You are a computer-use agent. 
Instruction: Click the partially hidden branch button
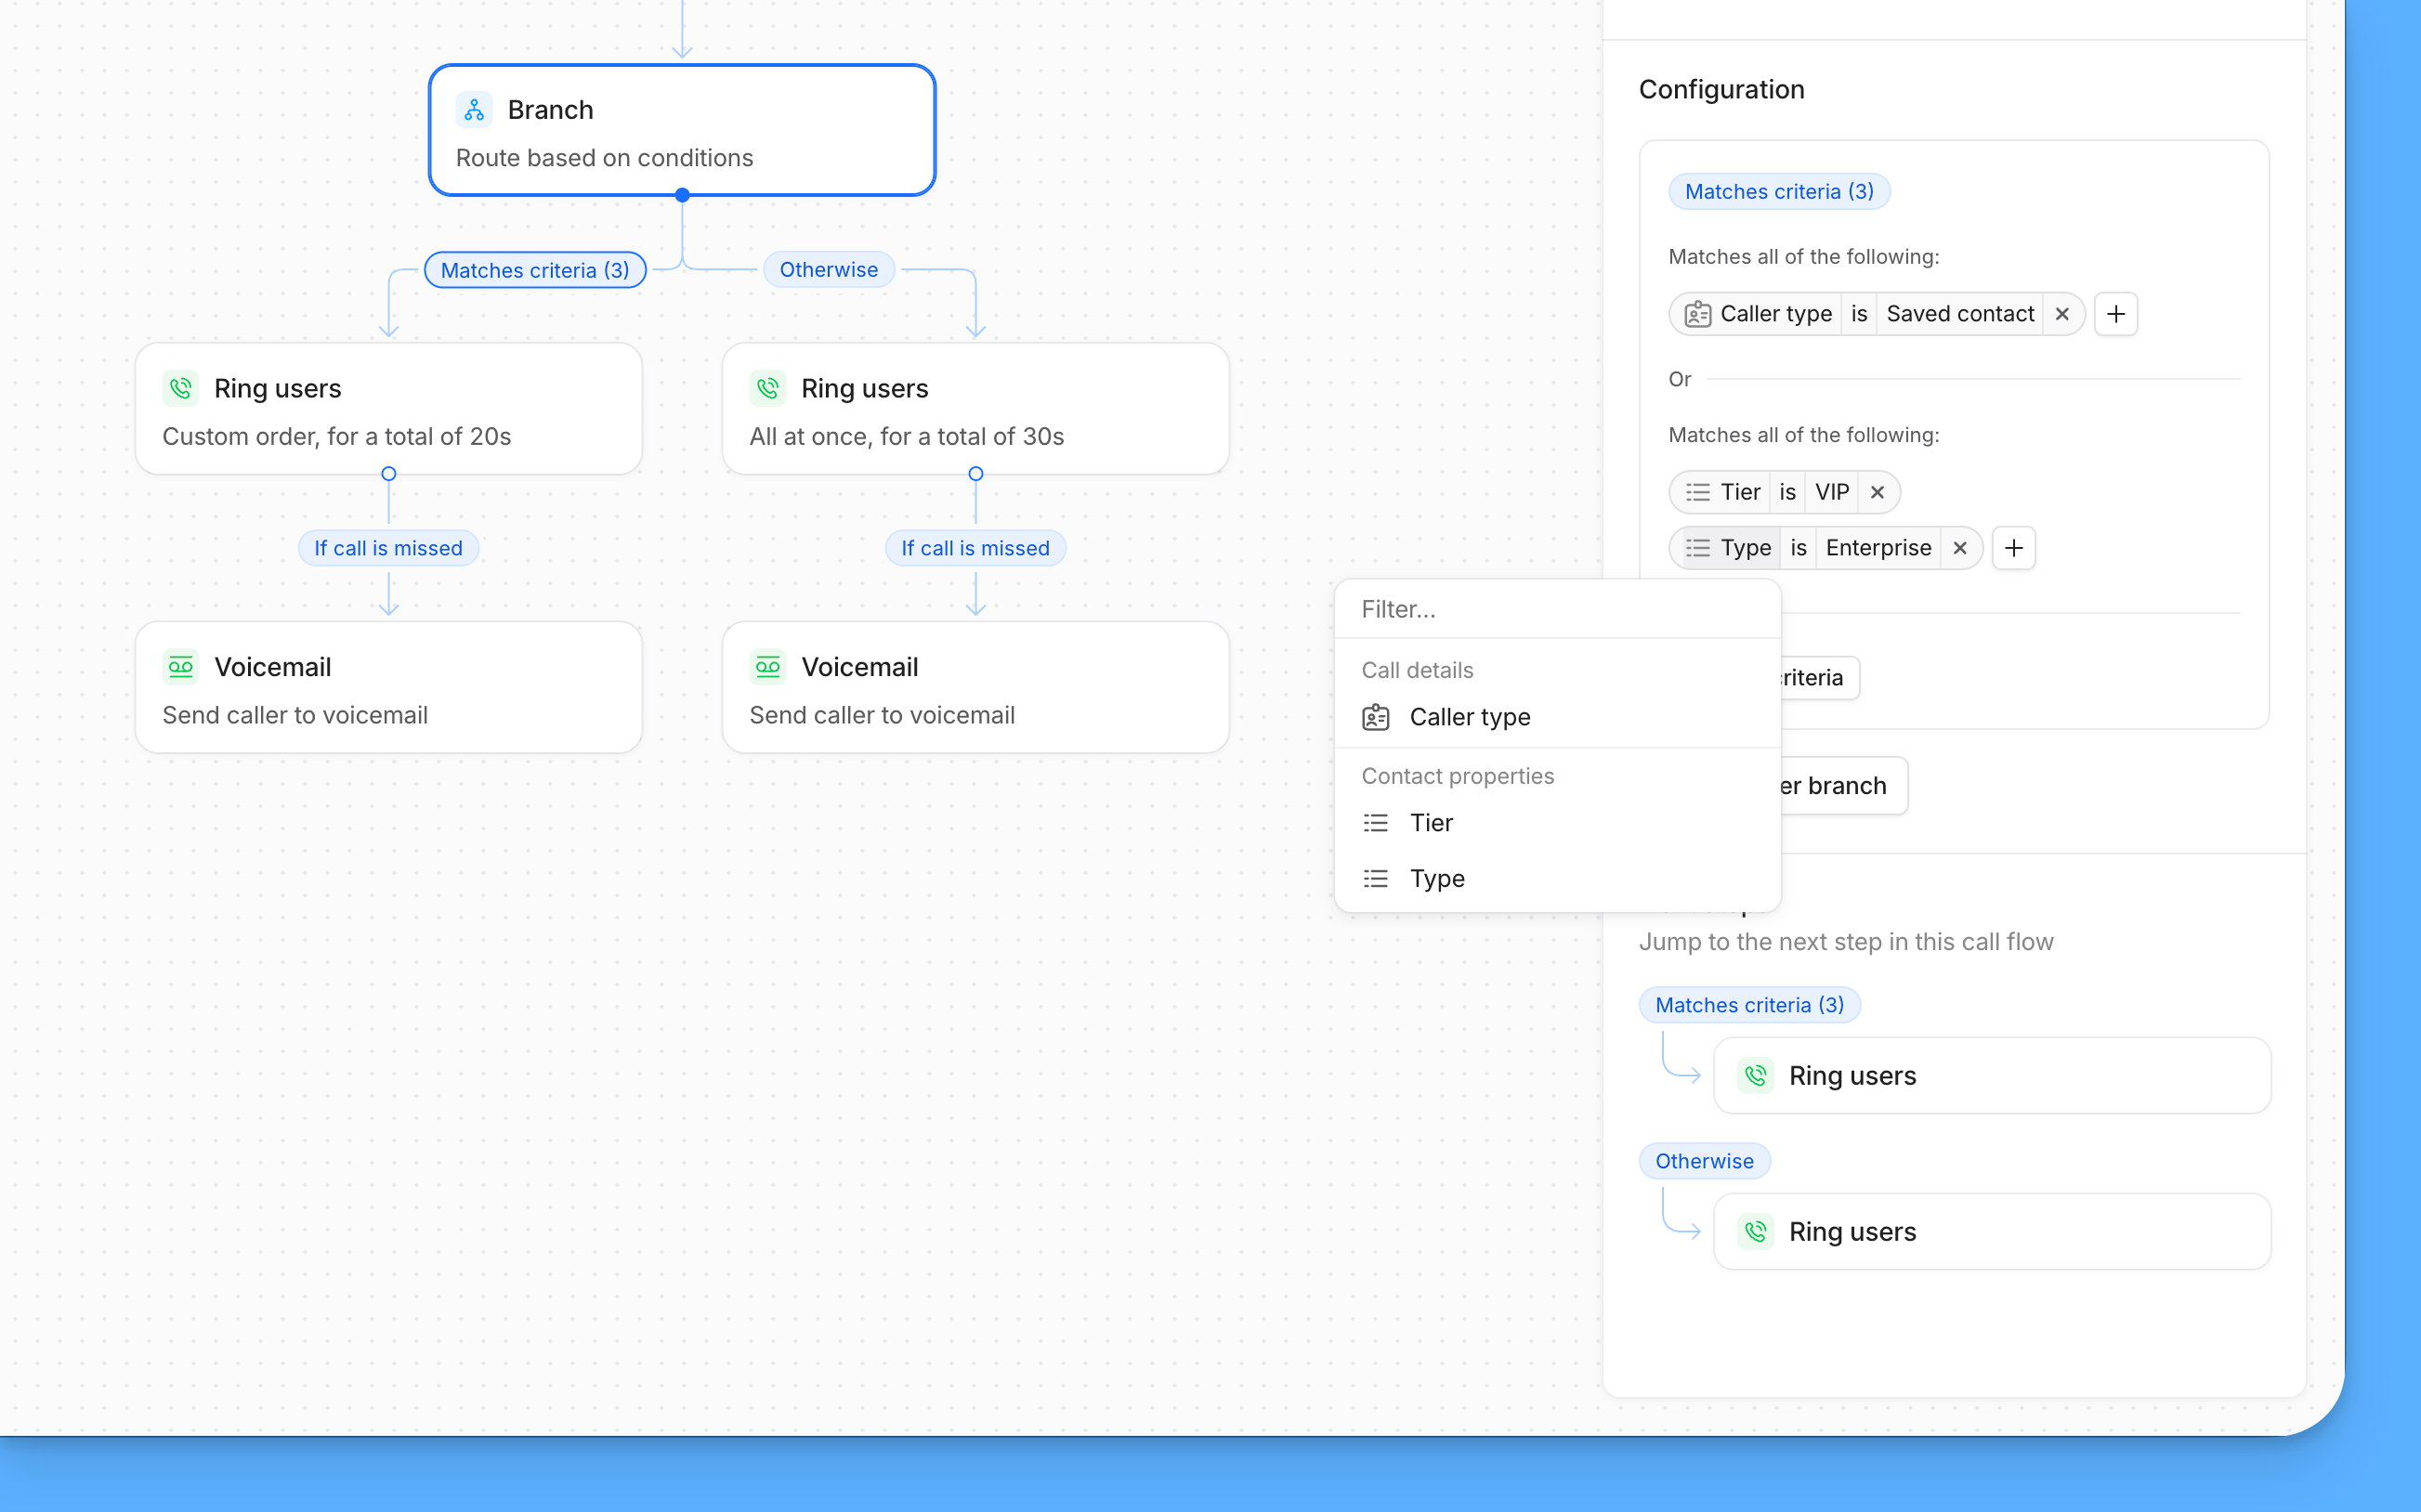[x=1843, y=786]
